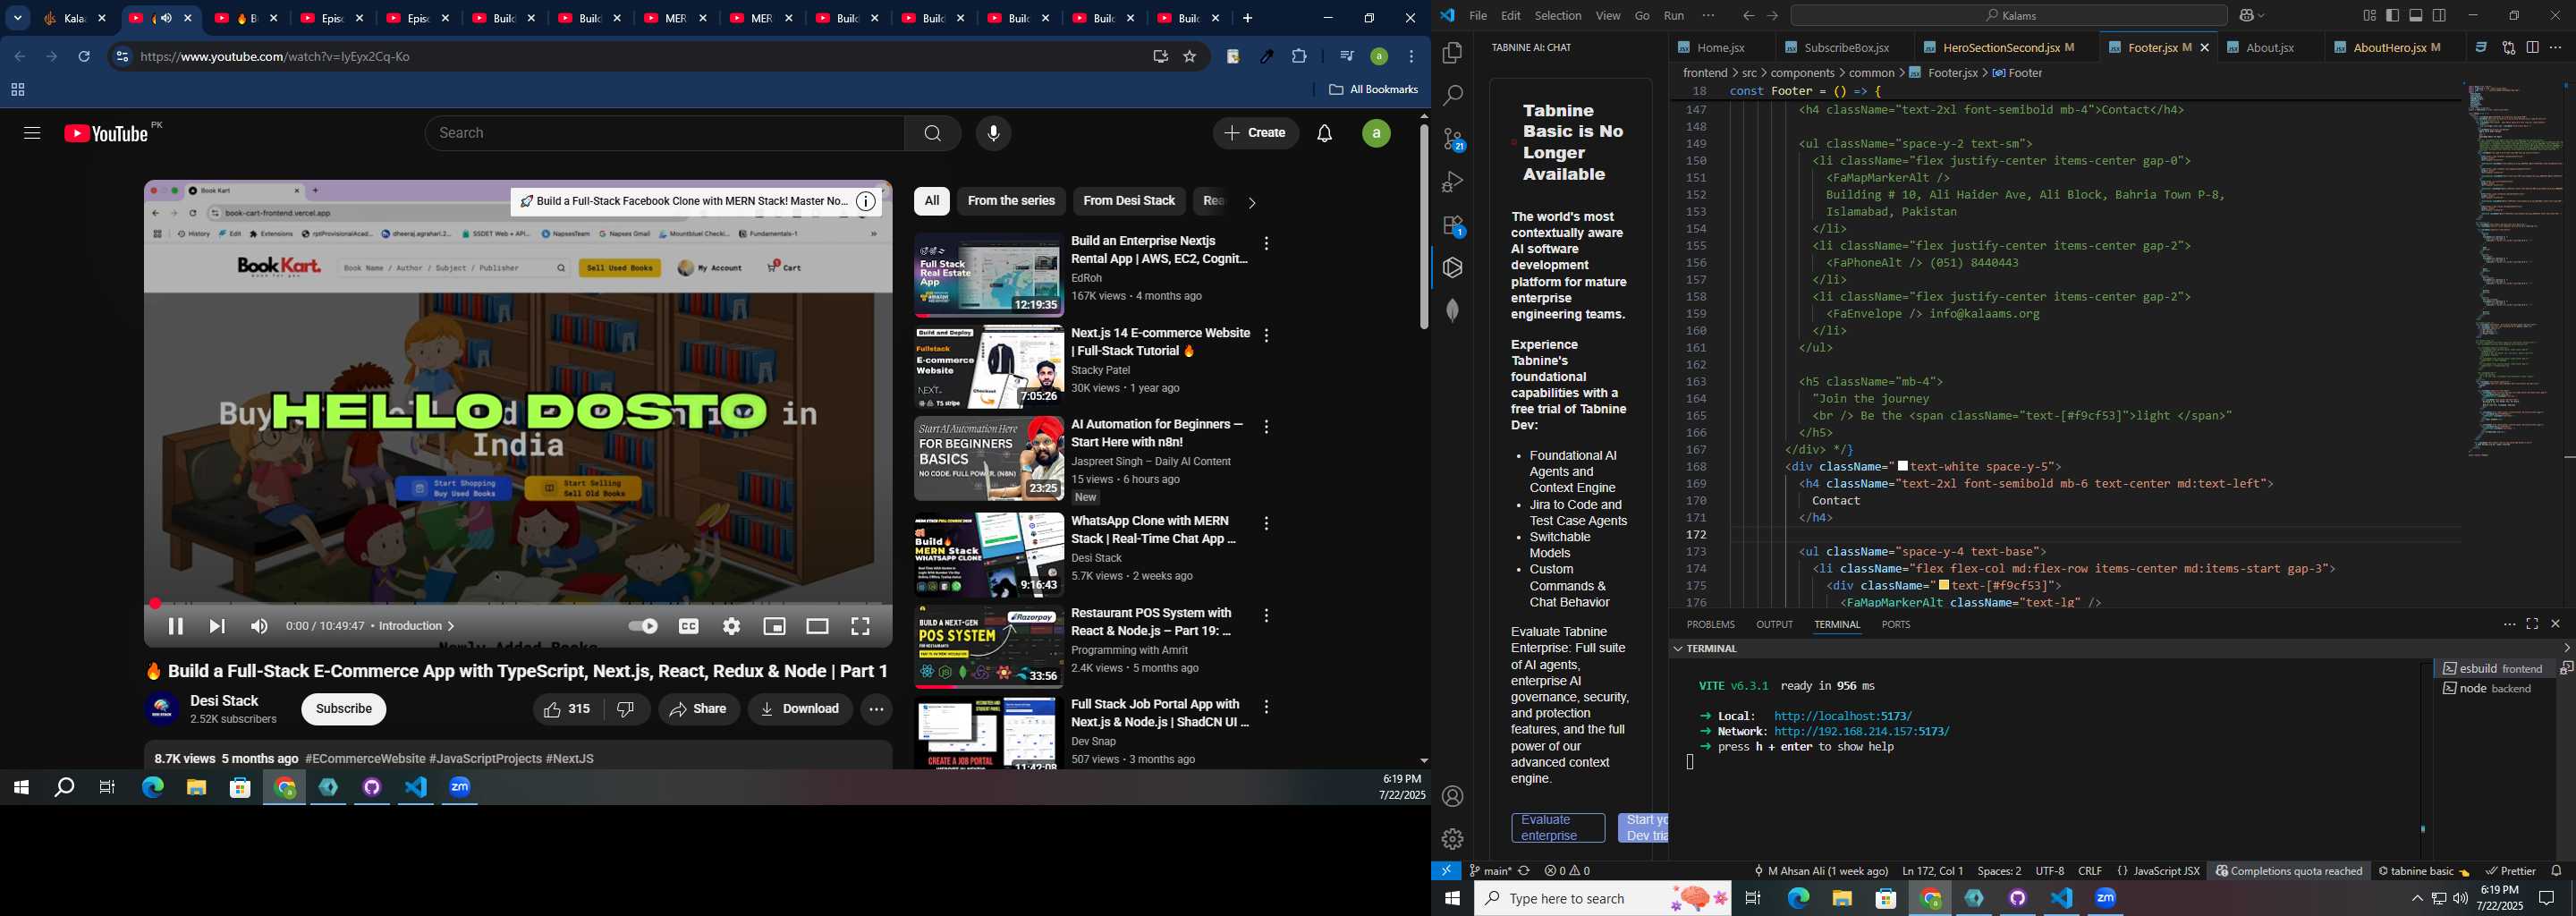Switch player to theater mode
This screenshot has width=2576, height=916.
(x=817, y=626)
